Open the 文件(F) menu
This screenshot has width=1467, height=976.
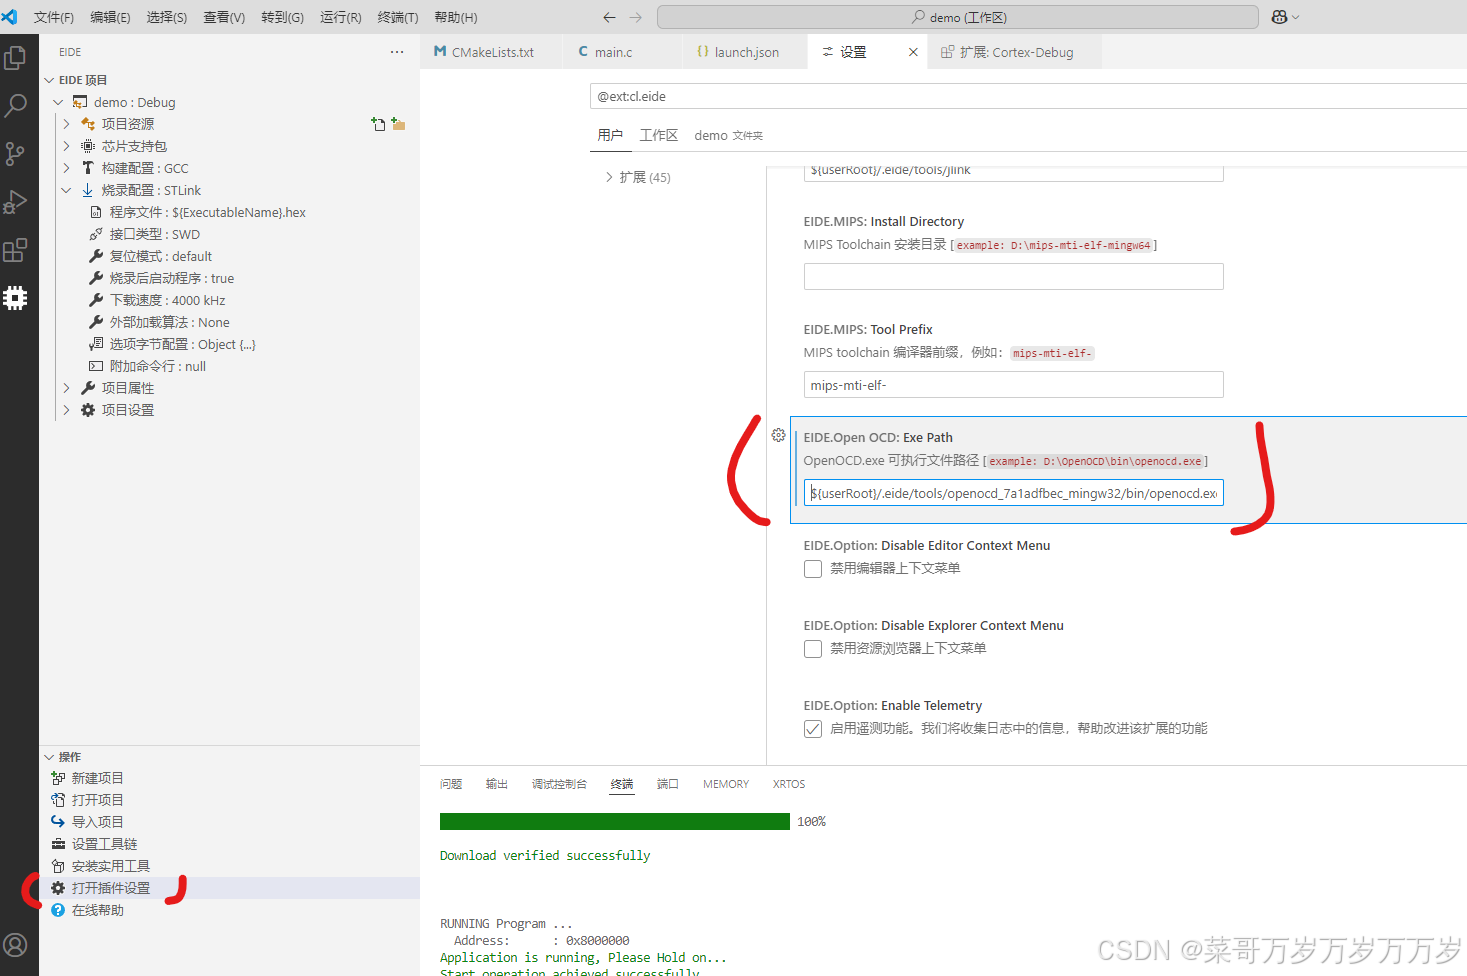tap(54, 17)
